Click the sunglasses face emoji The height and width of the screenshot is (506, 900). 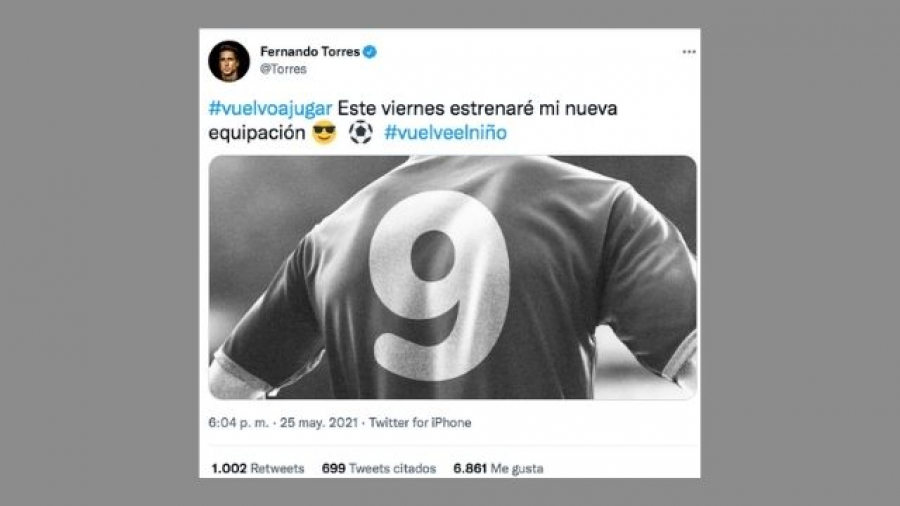[324, 133]
